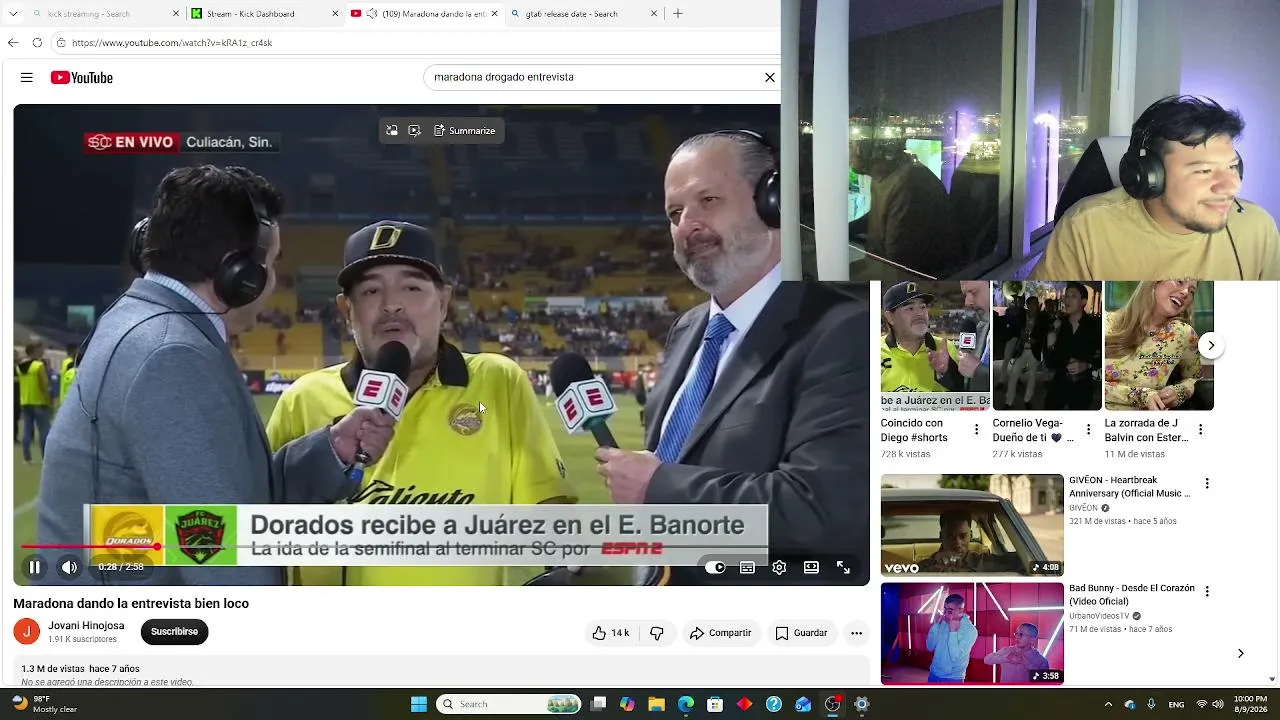Reload the YouTube page

click(37, 43)
